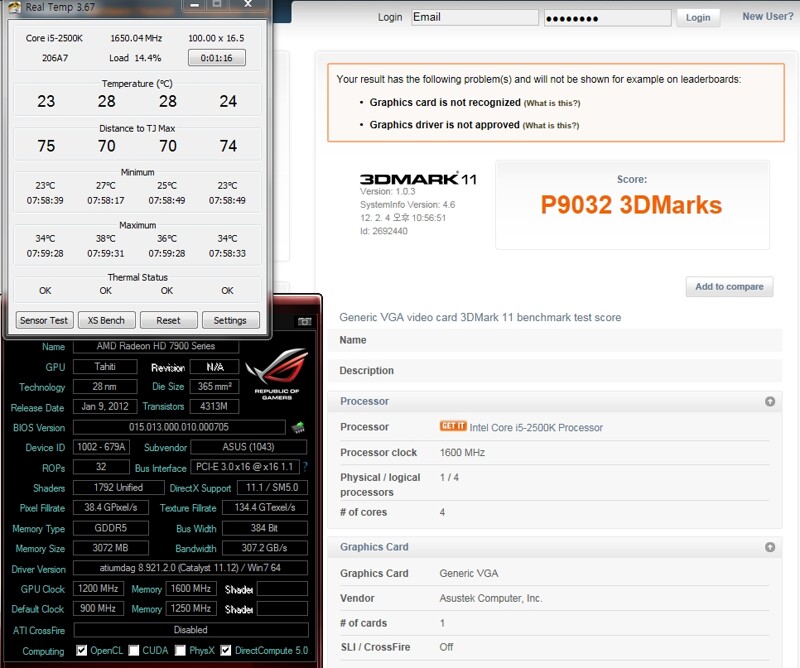This screenshot has width=800, height=668.
Task: Collapse the Graphics Card section arrow
Action: tap(770, 547)
